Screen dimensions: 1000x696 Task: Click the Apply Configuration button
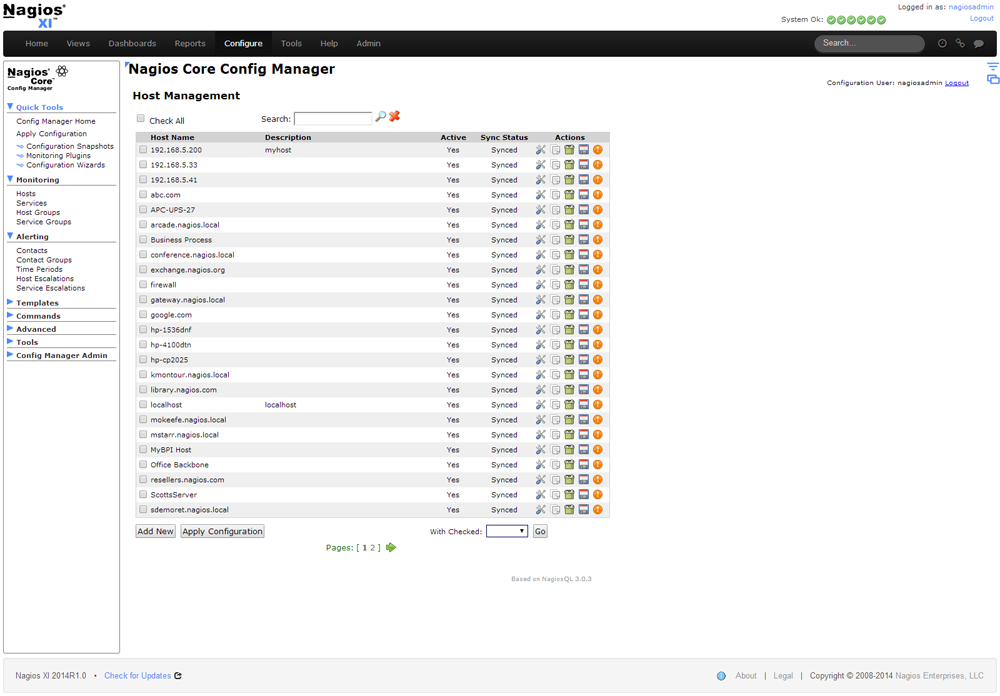coord(221,531)
